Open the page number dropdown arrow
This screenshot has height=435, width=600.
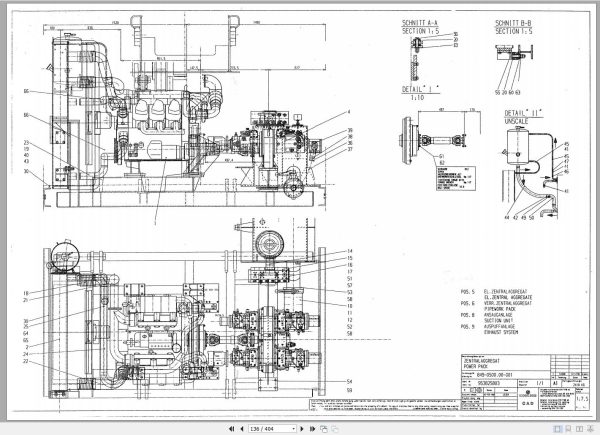[293, 429]
